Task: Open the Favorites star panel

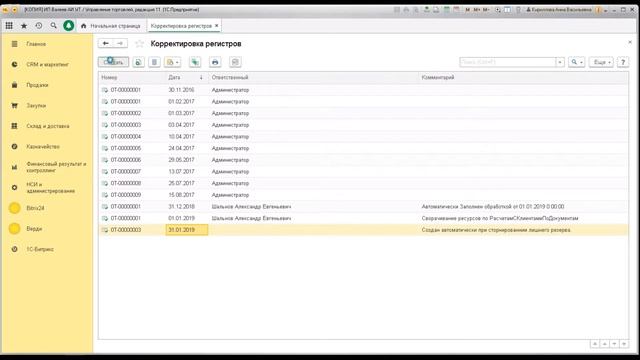Action: tap(24, 26)
